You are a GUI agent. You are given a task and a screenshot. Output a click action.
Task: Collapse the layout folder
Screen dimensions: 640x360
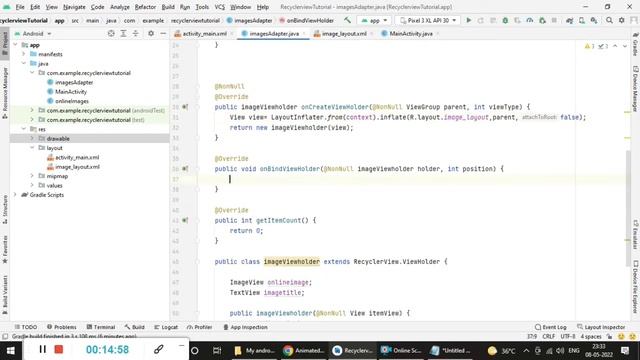tap(32, 148)
